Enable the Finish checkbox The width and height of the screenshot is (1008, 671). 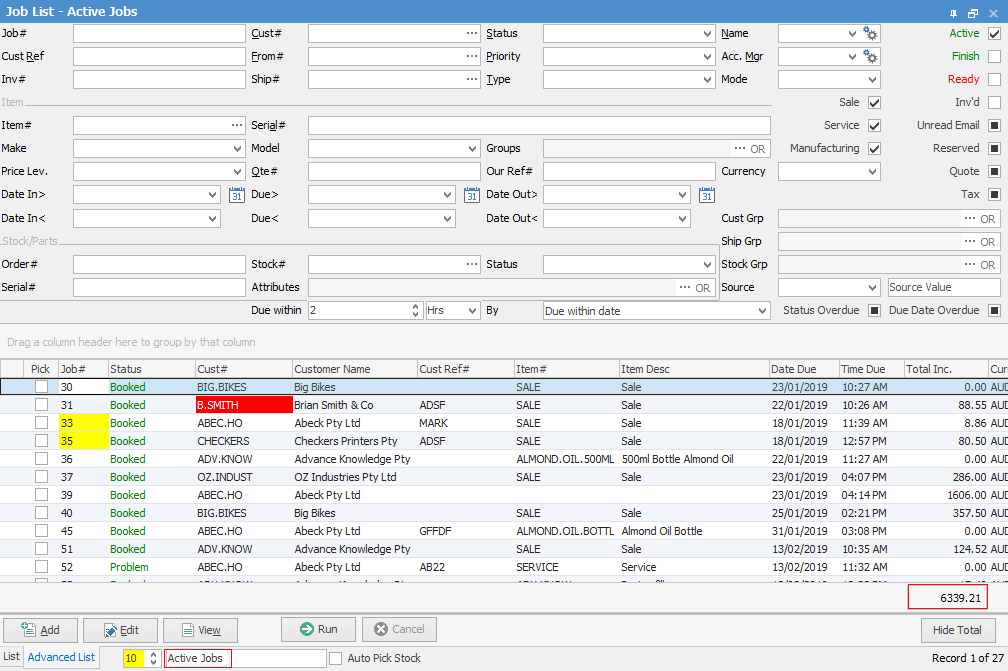(x=994, y=57)
